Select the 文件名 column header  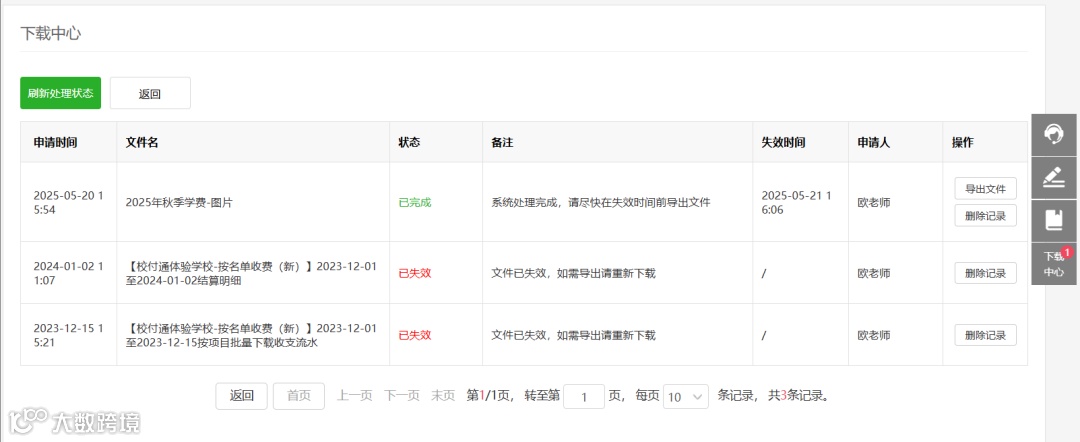pos(142,143)
